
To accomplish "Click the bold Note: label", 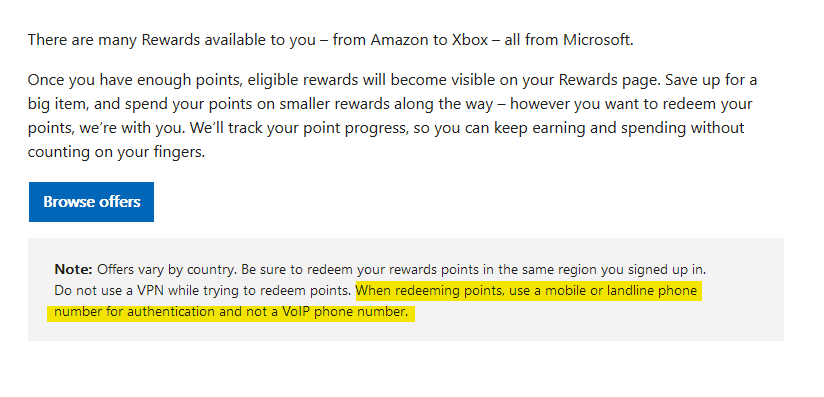I will tap(74, 270).
